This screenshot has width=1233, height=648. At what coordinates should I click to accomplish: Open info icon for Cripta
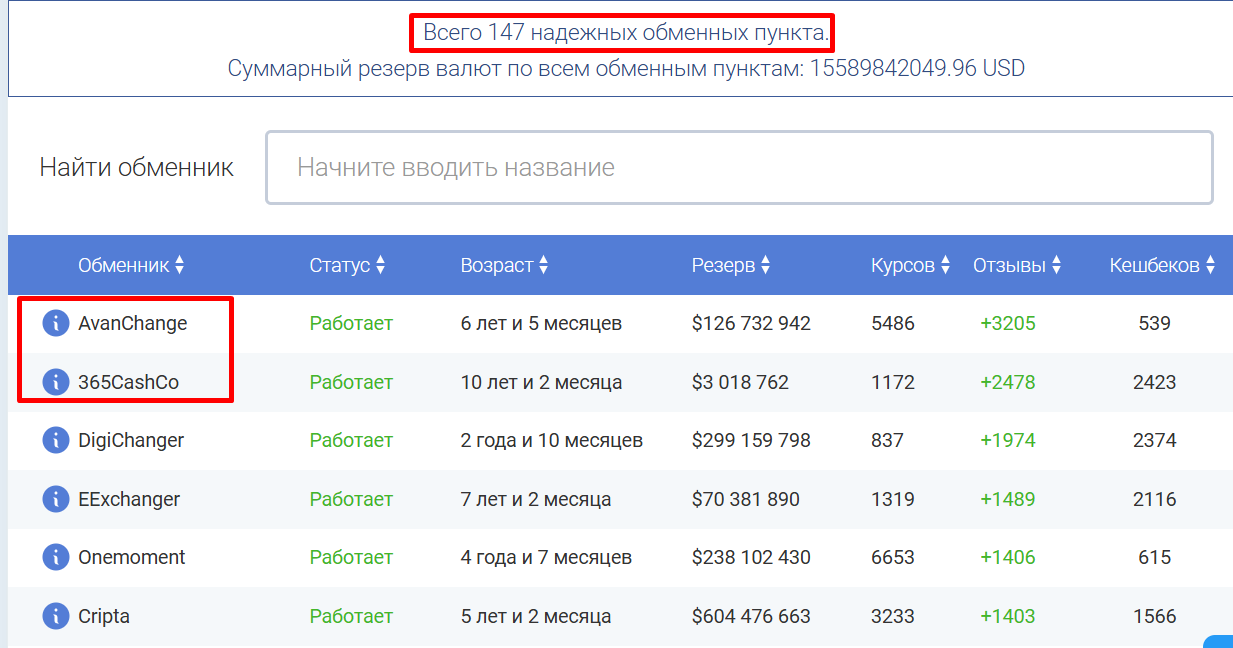click(56, 616)
